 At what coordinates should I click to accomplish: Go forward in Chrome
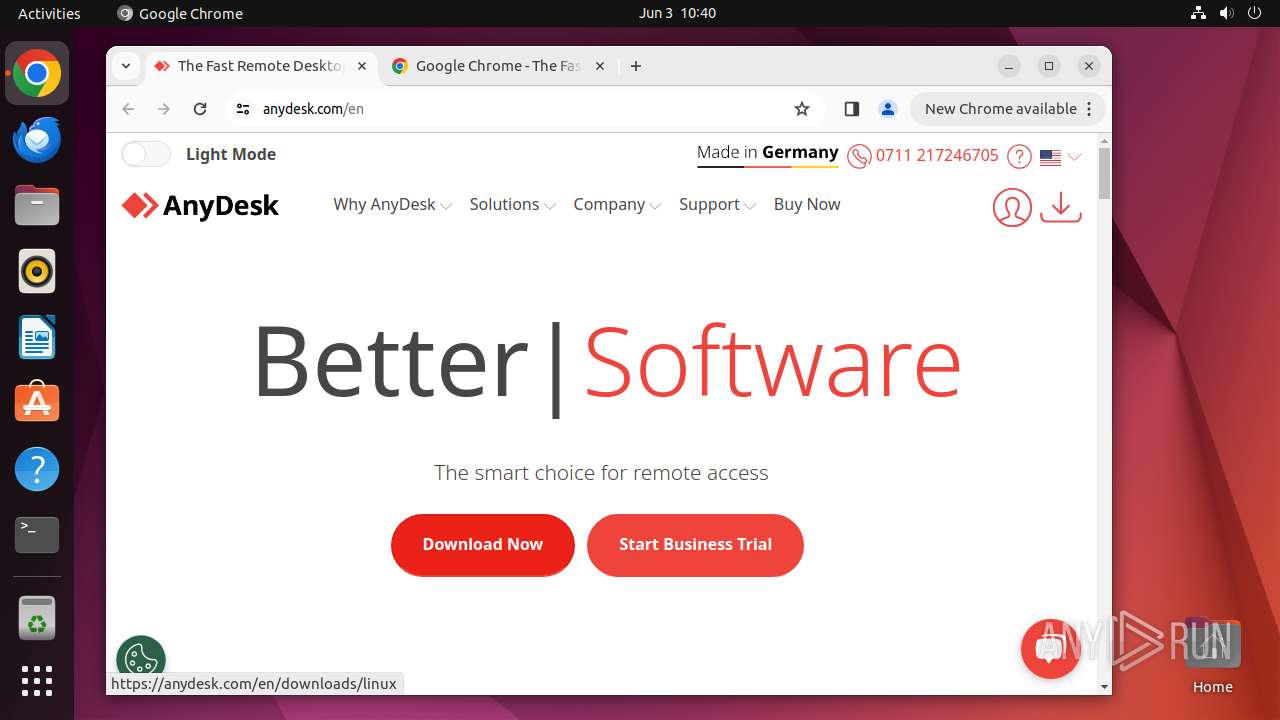164,109
